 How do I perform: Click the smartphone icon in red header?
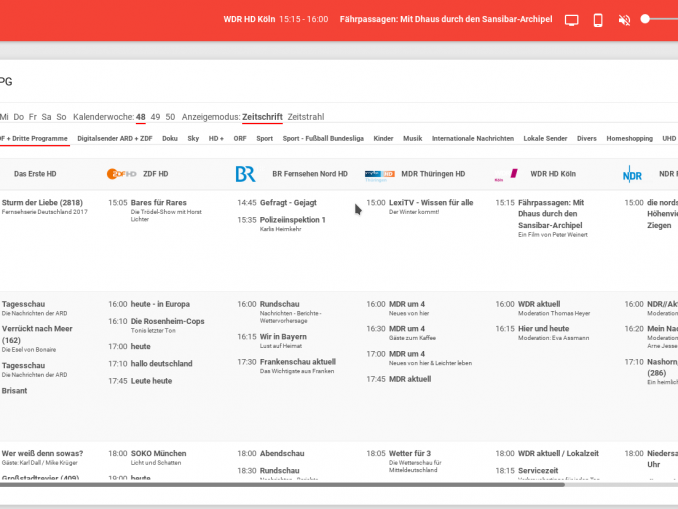point(598,20)
